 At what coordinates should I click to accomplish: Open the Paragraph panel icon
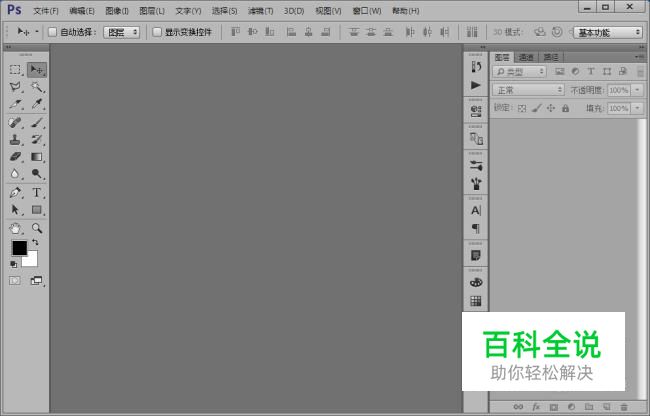click(x=476, y=228)
